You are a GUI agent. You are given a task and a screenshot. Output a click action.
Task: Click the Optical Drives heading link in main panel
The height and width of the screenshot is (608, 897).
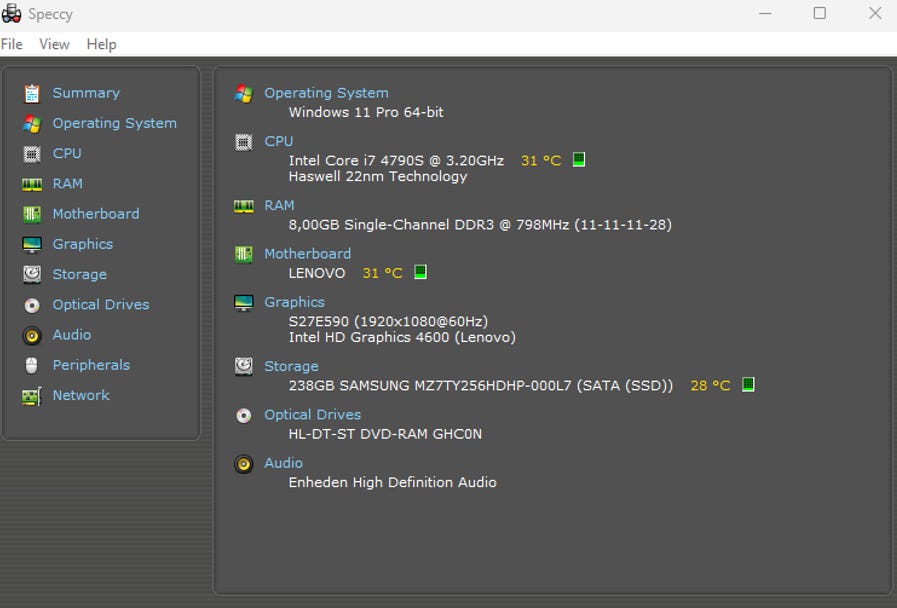[312, 415]
